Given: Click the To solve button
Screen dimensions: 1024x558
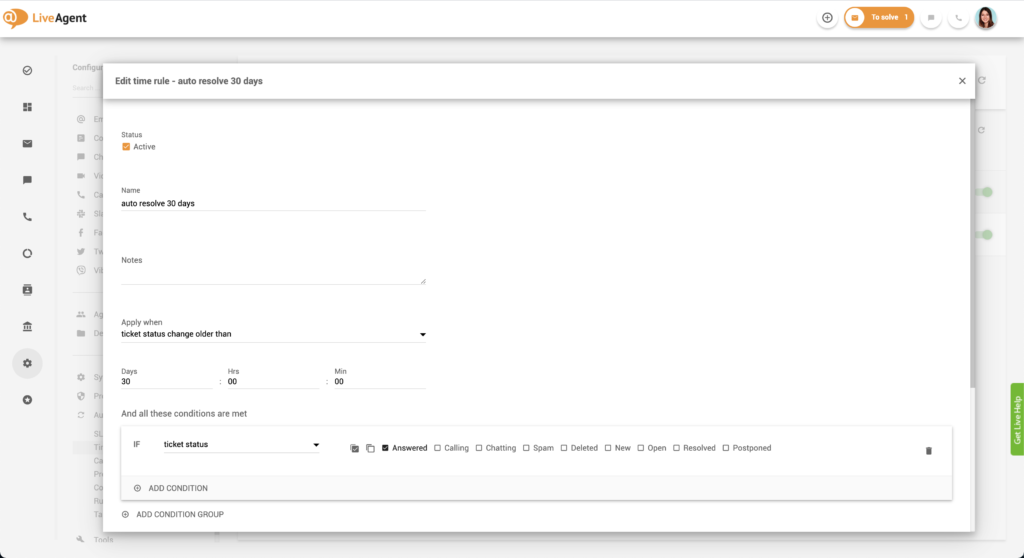Looking at the screenshot, I should point(879,18).
